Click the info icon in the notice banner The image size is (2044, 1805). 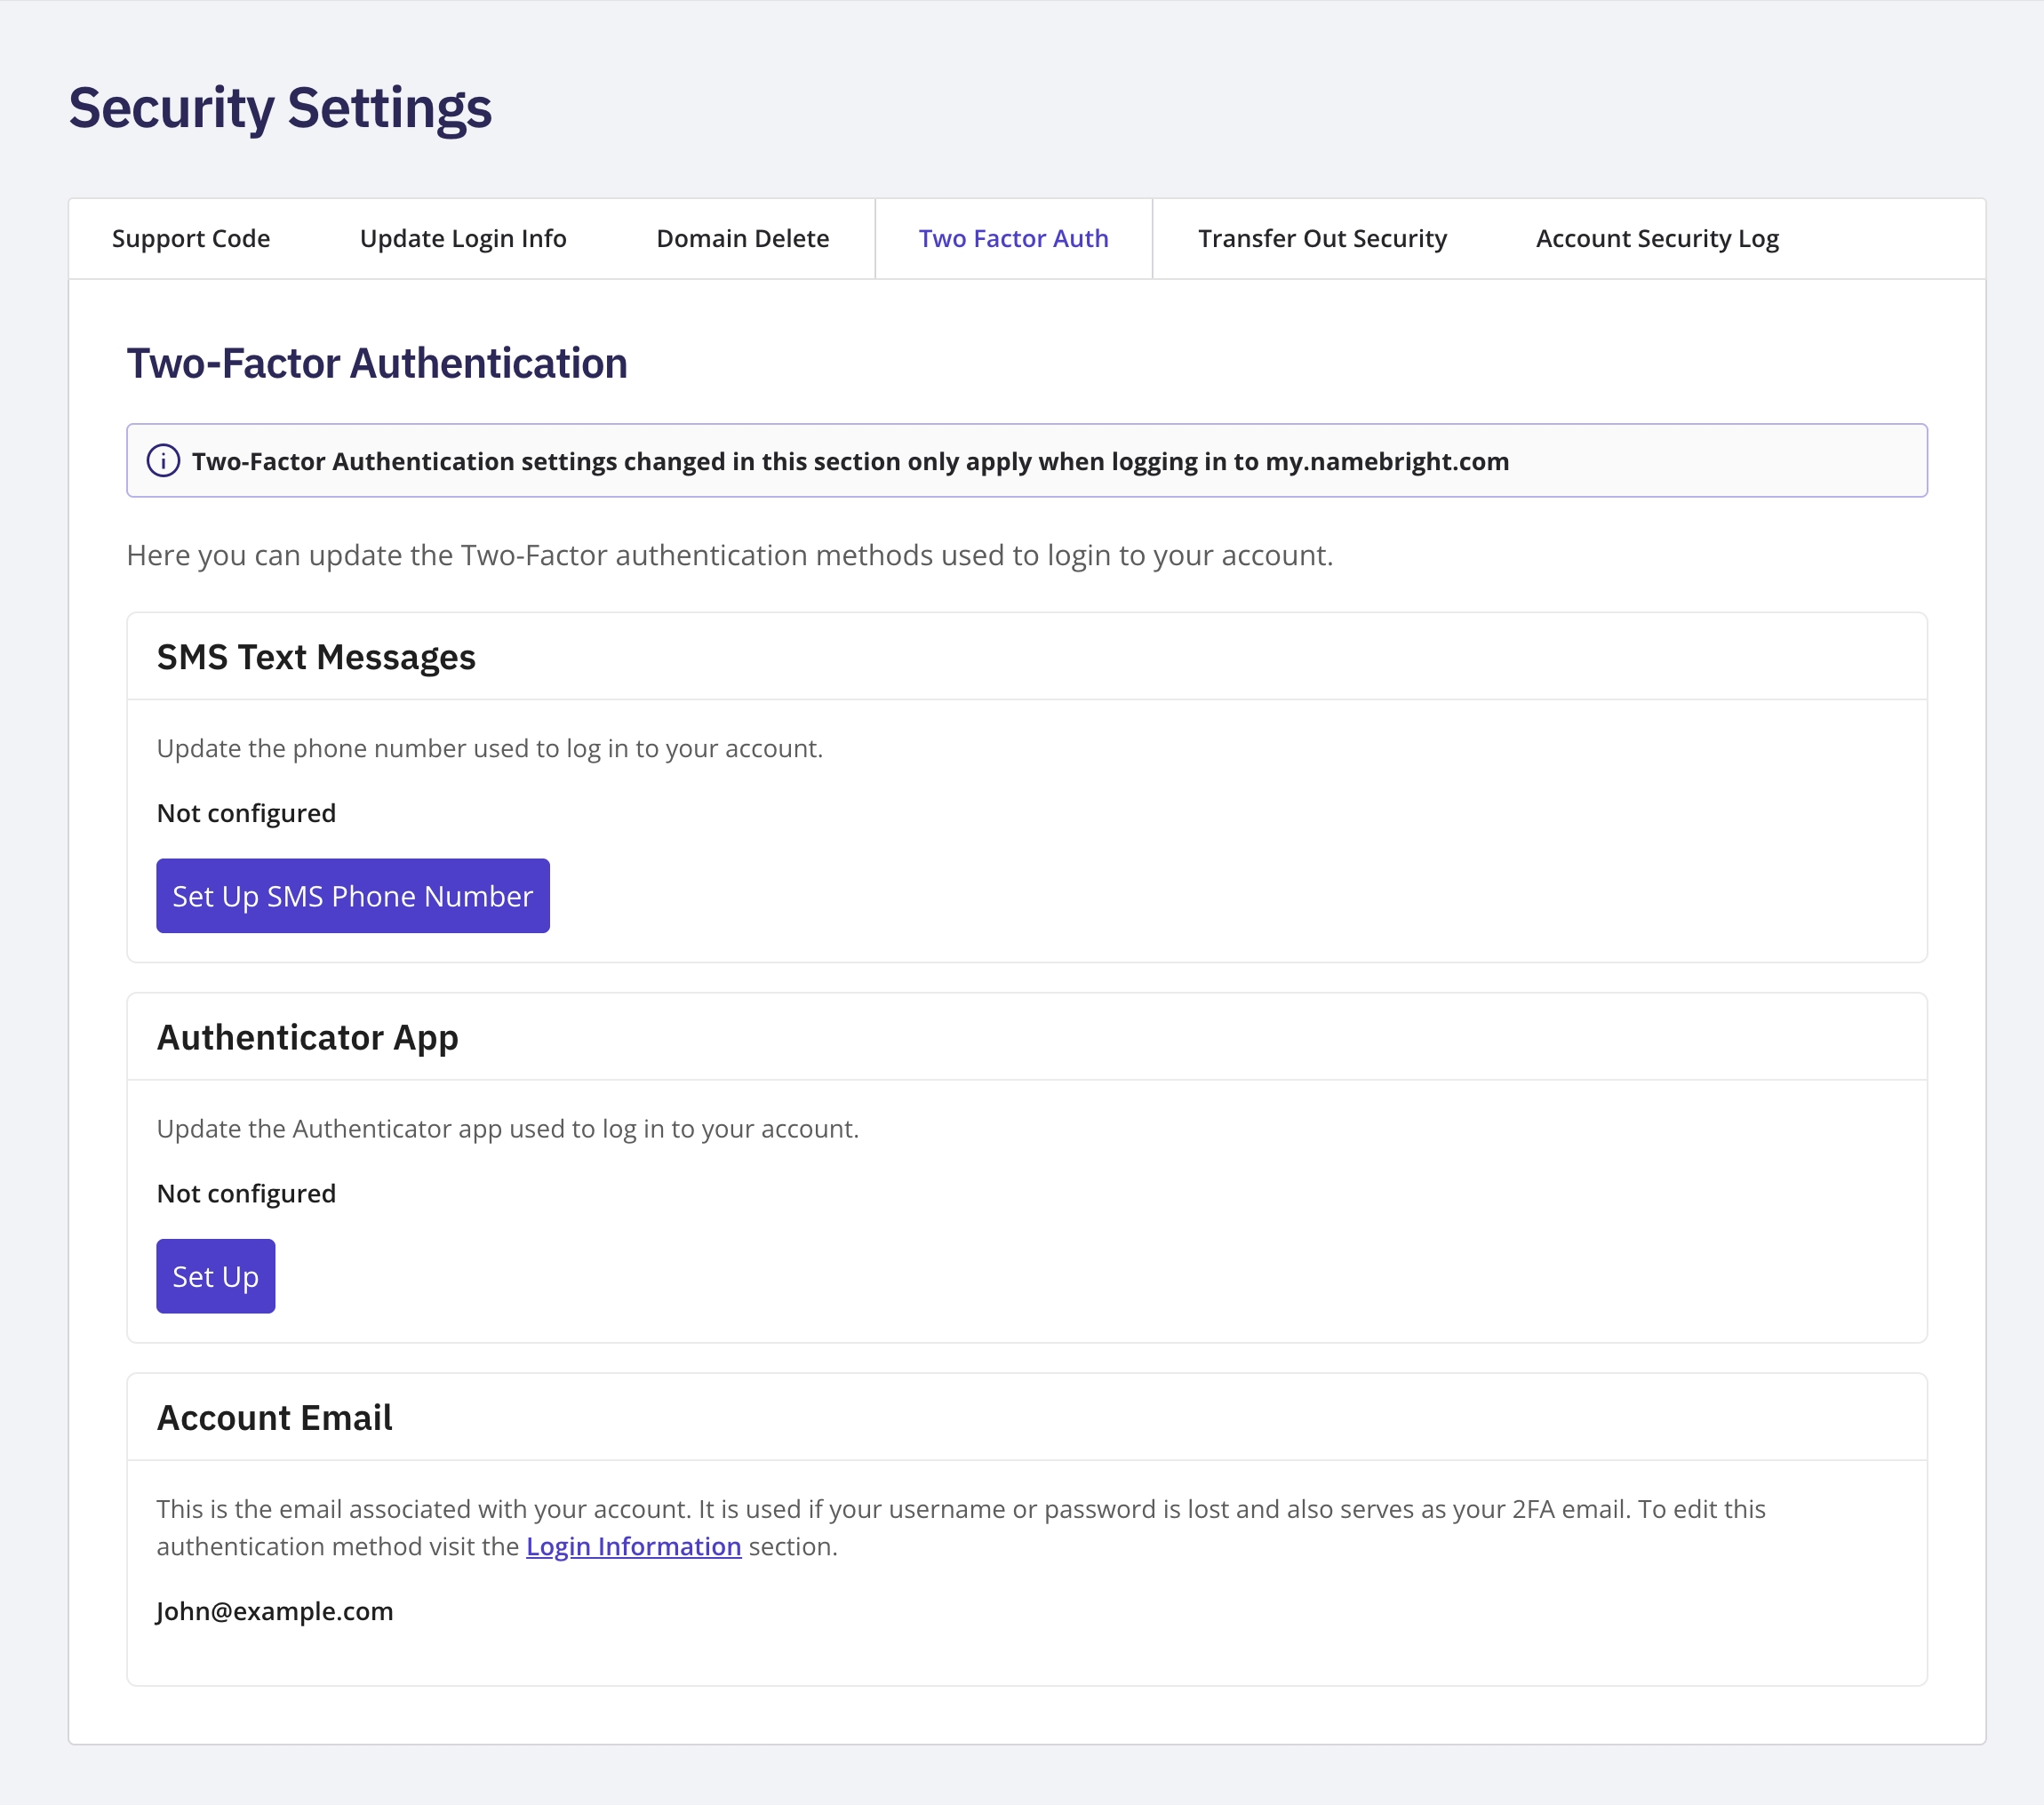point(163,461)
